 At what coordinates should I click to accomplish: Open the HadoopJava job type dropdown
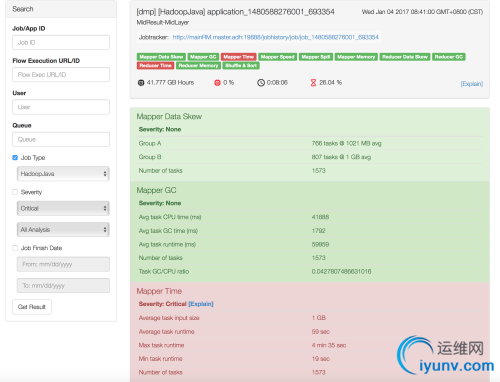pos(63,174)
